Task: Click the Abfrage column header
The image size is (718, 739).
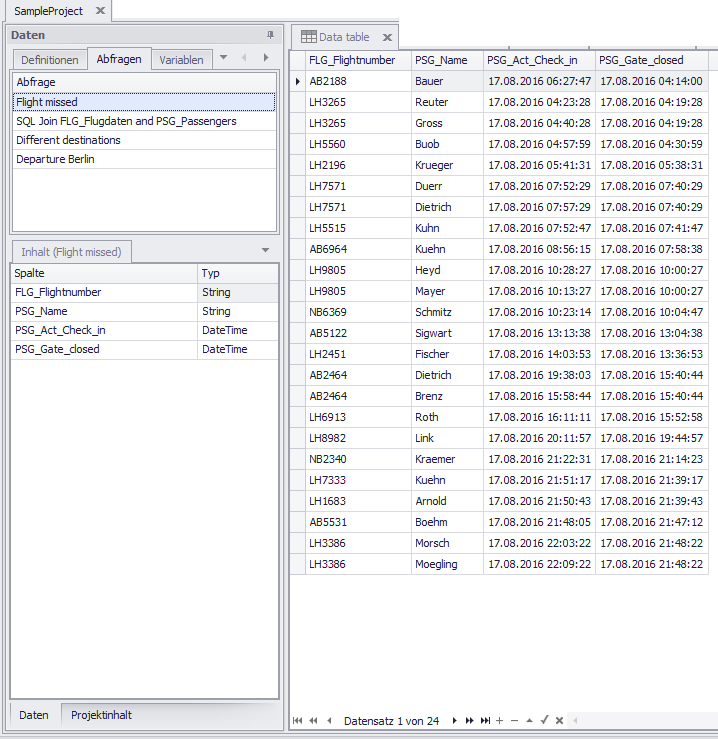Action: [144, 82]
